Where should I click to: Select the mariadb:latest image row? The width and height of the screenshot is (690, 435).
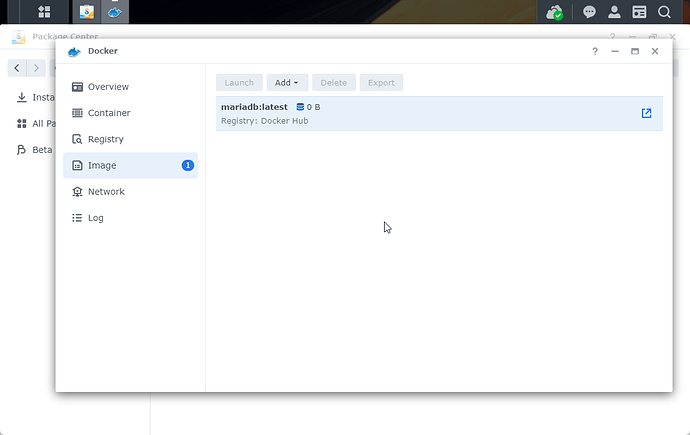coord(439,113)
